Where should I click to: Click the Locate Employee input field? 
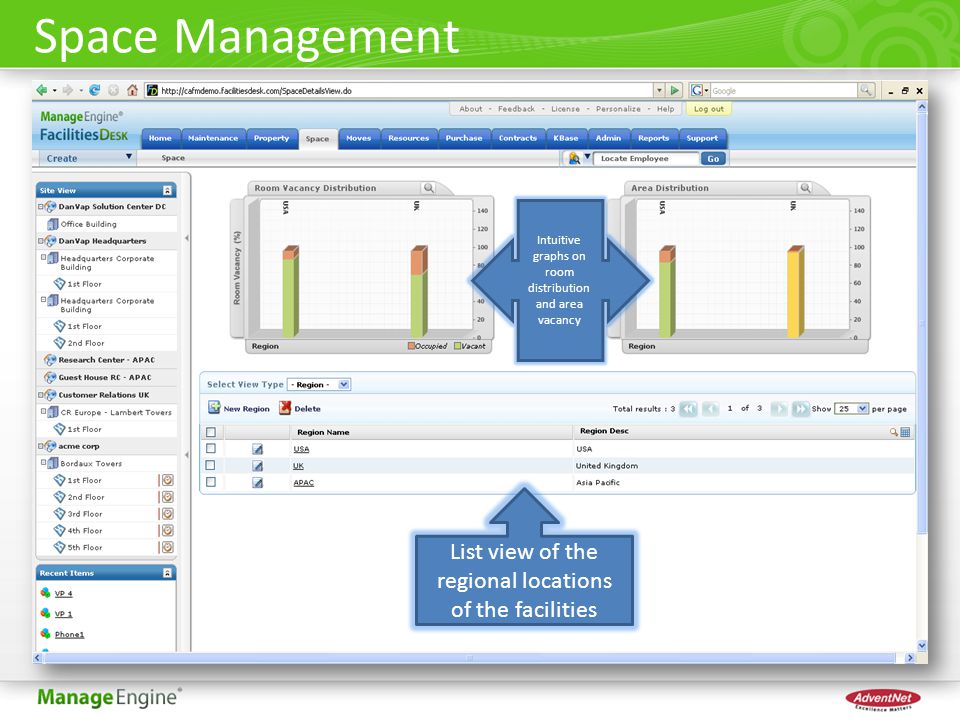pos(646,159)
